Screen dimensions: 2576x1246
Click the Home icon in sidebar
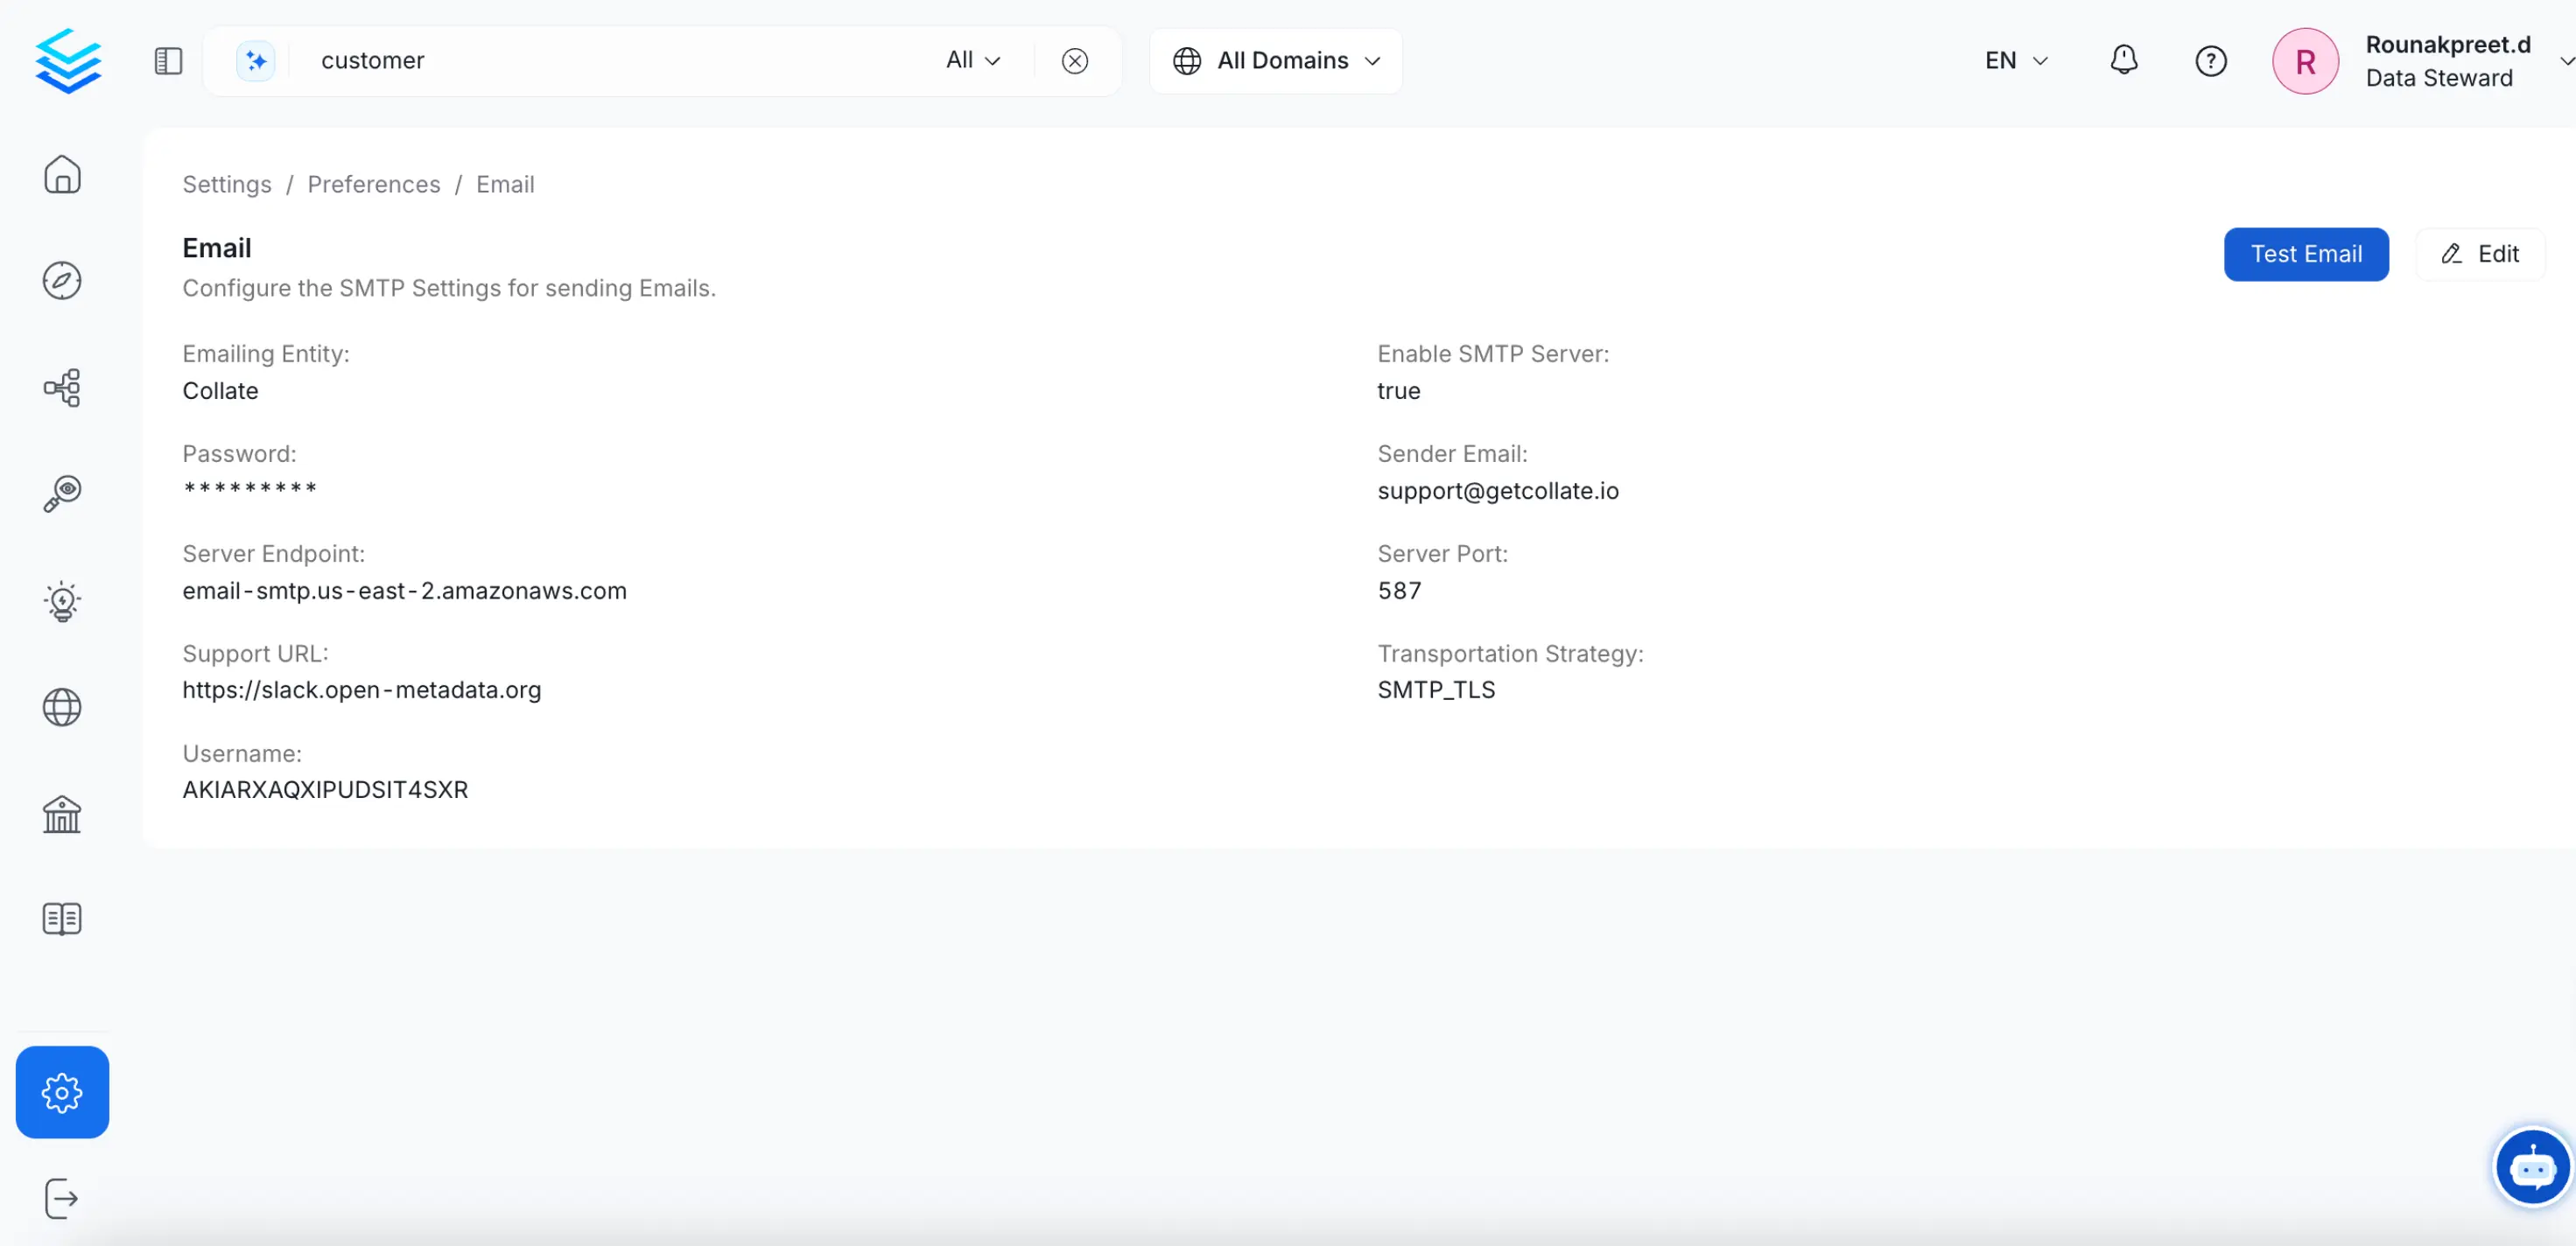(62, 175)
